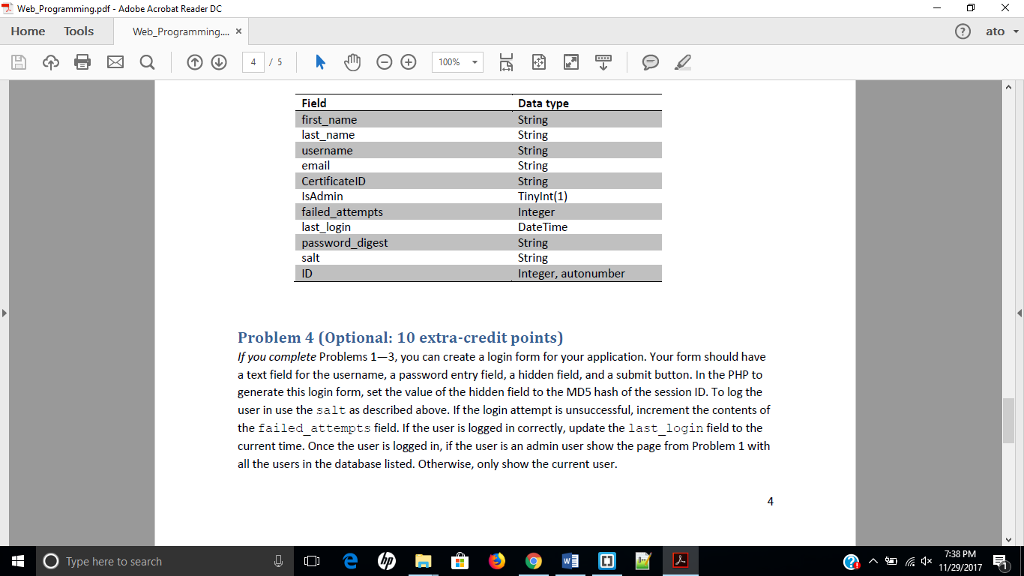Enter full screen mode icon
This screenshot has height=576, width=1024.
tap(571, 62)
